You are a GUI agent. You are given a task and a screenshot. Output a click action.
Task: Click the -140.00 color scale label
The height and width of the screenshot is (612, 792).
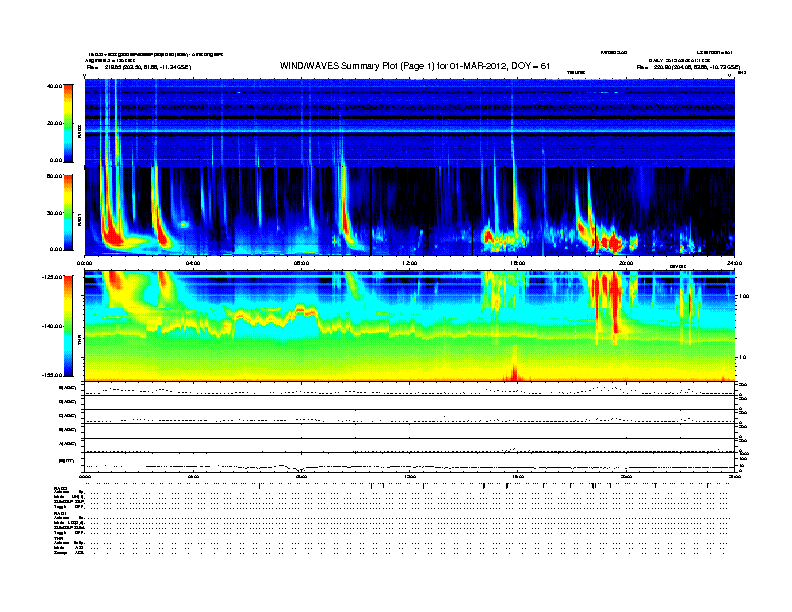tap(53, 326)
